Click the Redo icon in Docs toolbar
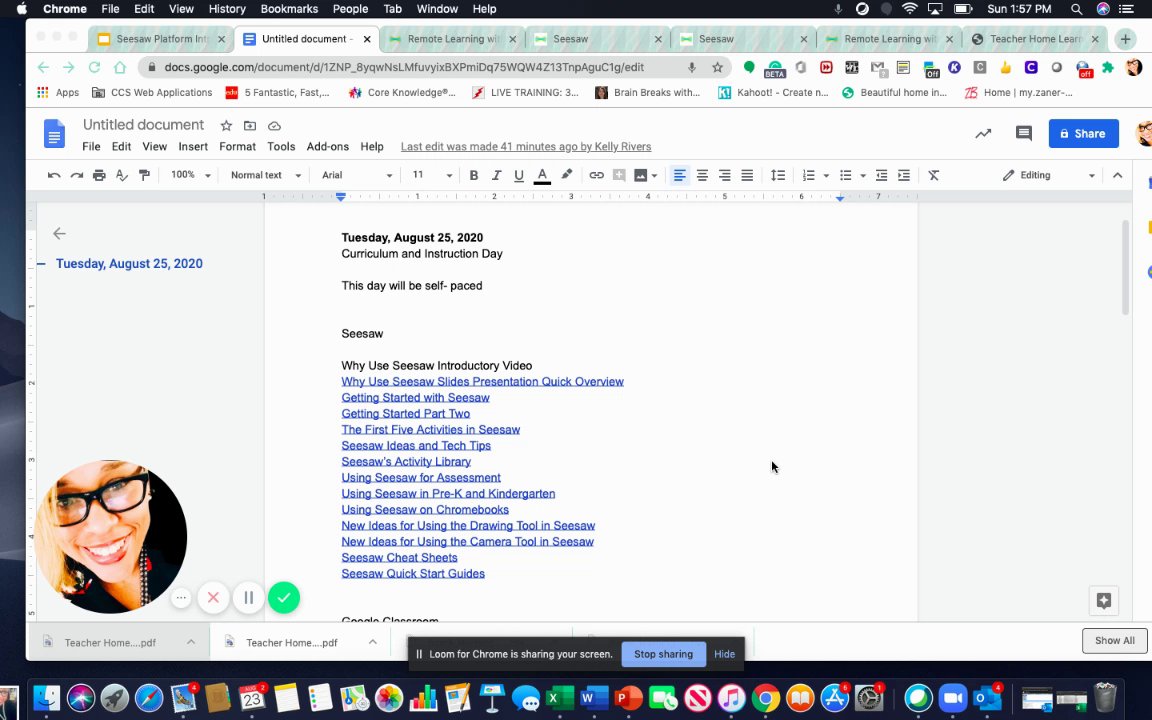Viewport: 1152px width, 720px height. (x=76, y=175)
